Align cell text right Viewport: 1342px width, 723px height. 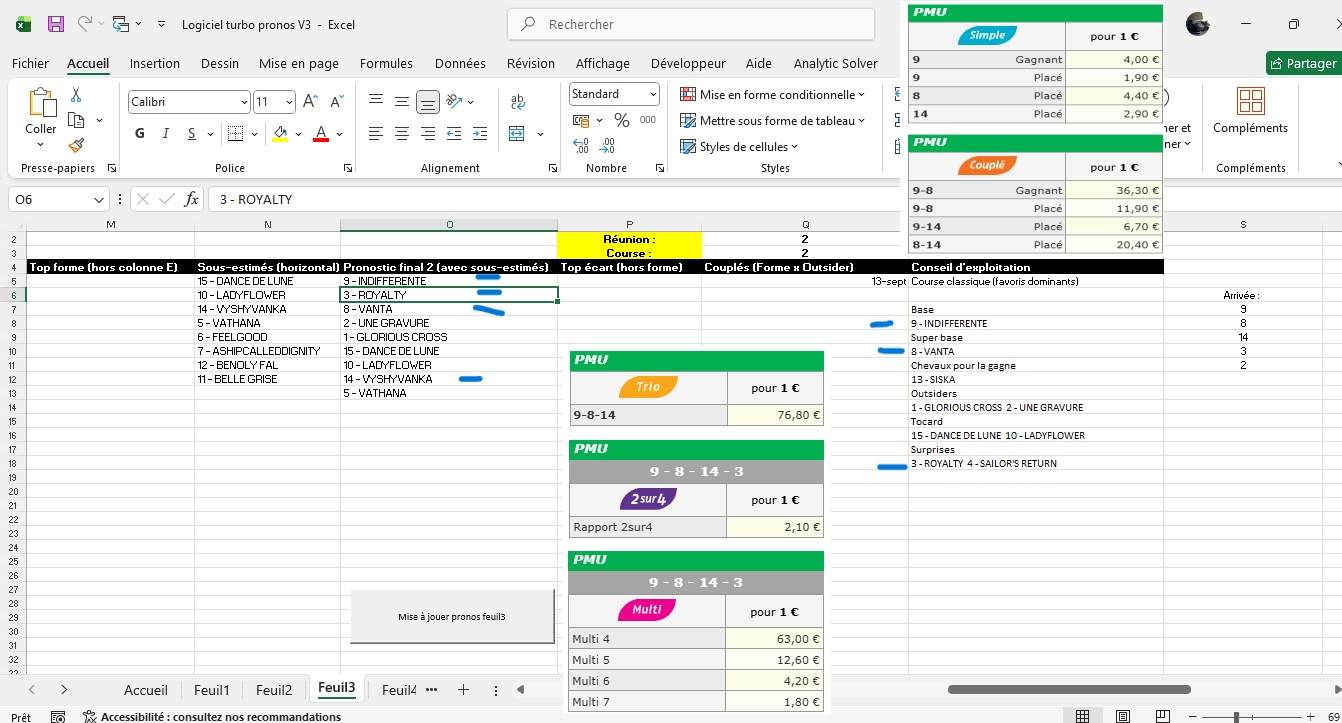pyautogui.click(x=428, y=133)
